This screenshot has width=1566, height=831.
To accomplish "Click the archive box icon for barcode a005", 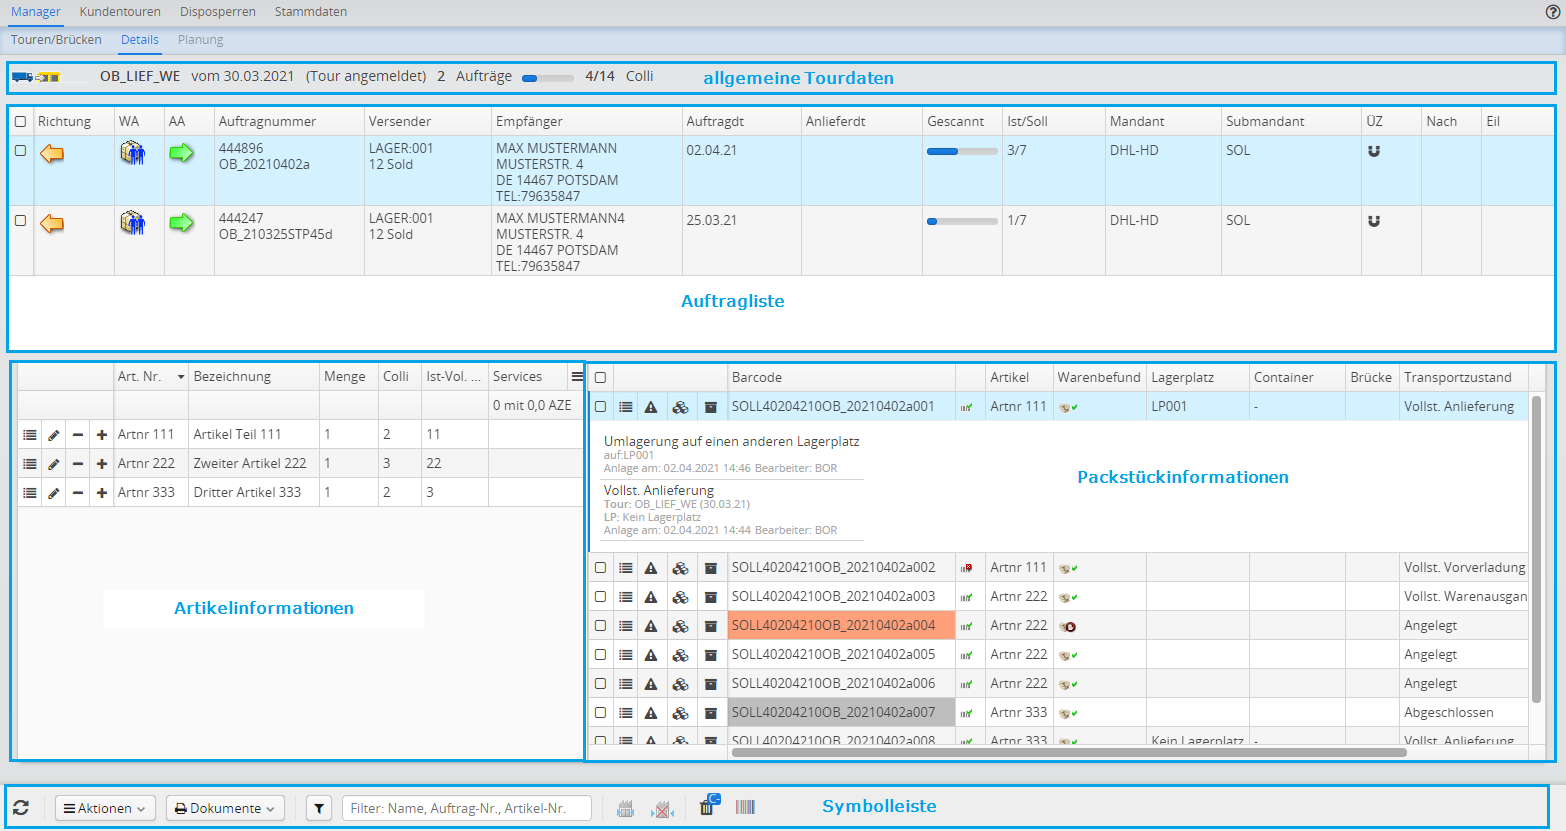I will tap(711, 655).
